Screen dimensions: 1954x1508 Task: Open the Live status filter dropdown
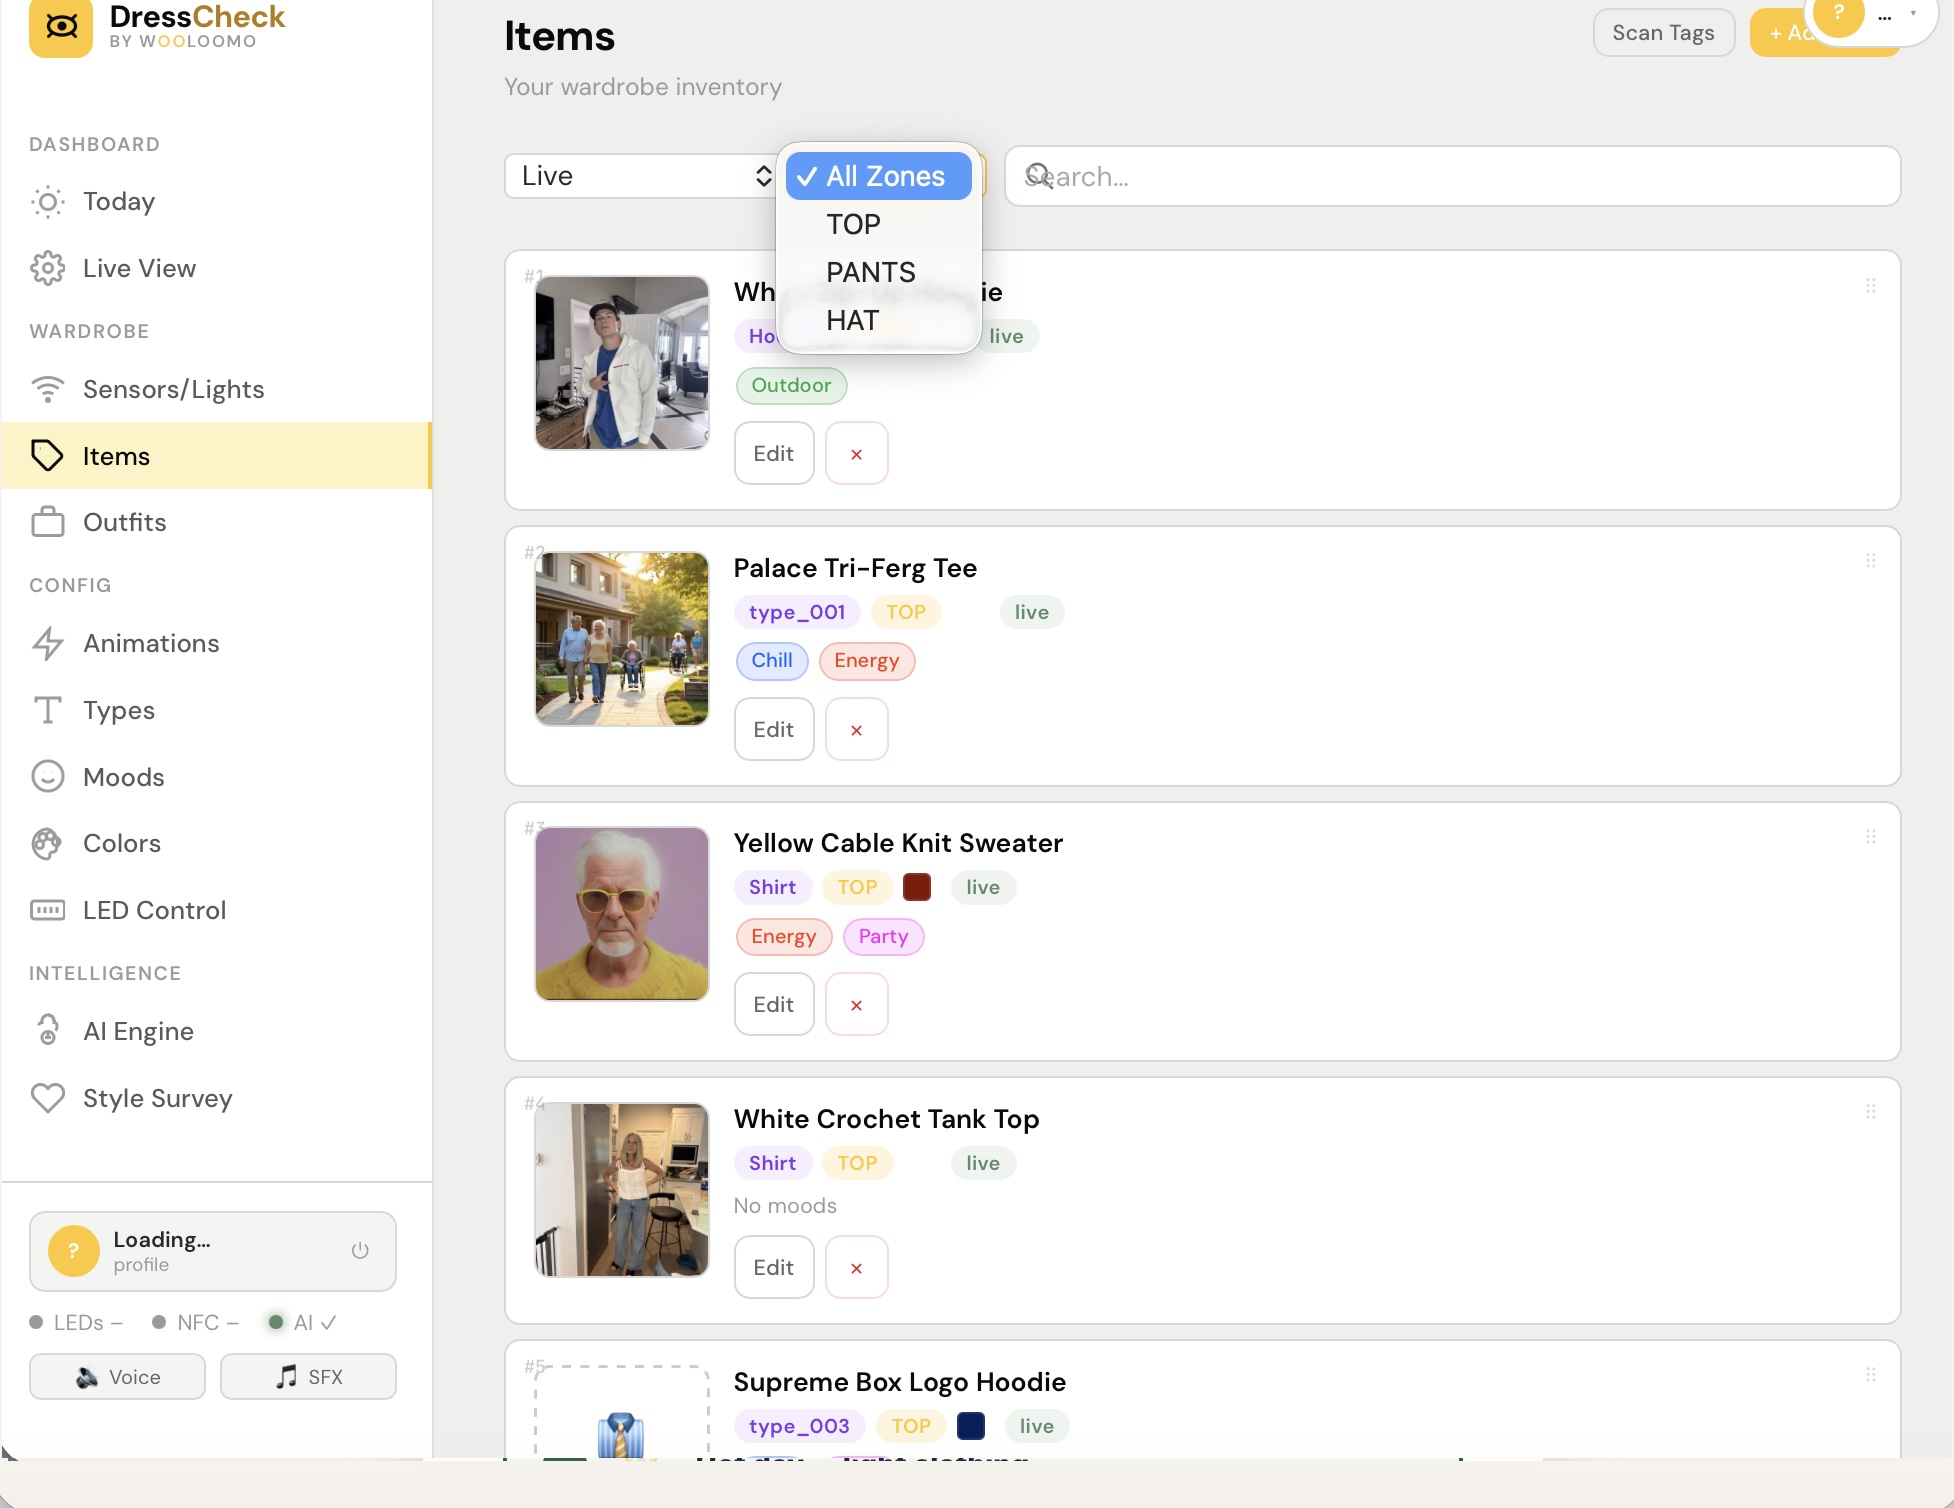pos(642,176)
